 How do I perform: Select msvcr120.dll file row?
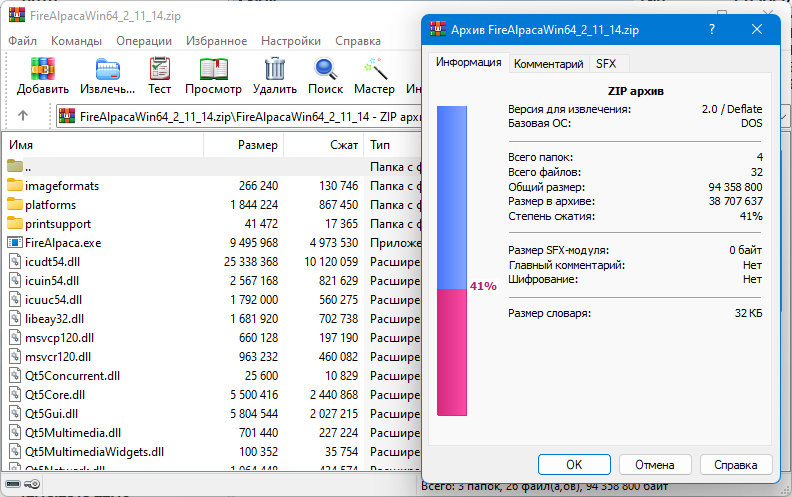tap(212, 357)
